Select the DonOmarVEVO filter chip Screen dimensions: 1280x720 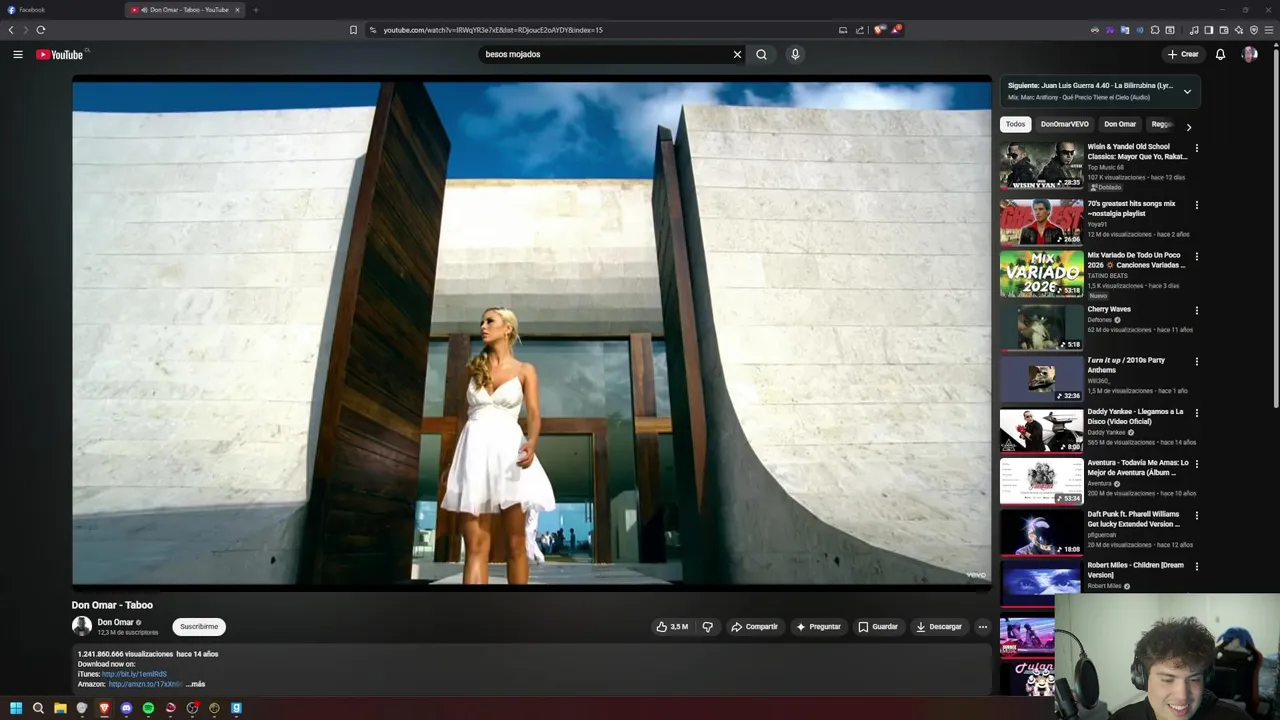[x=1064, y=124]
